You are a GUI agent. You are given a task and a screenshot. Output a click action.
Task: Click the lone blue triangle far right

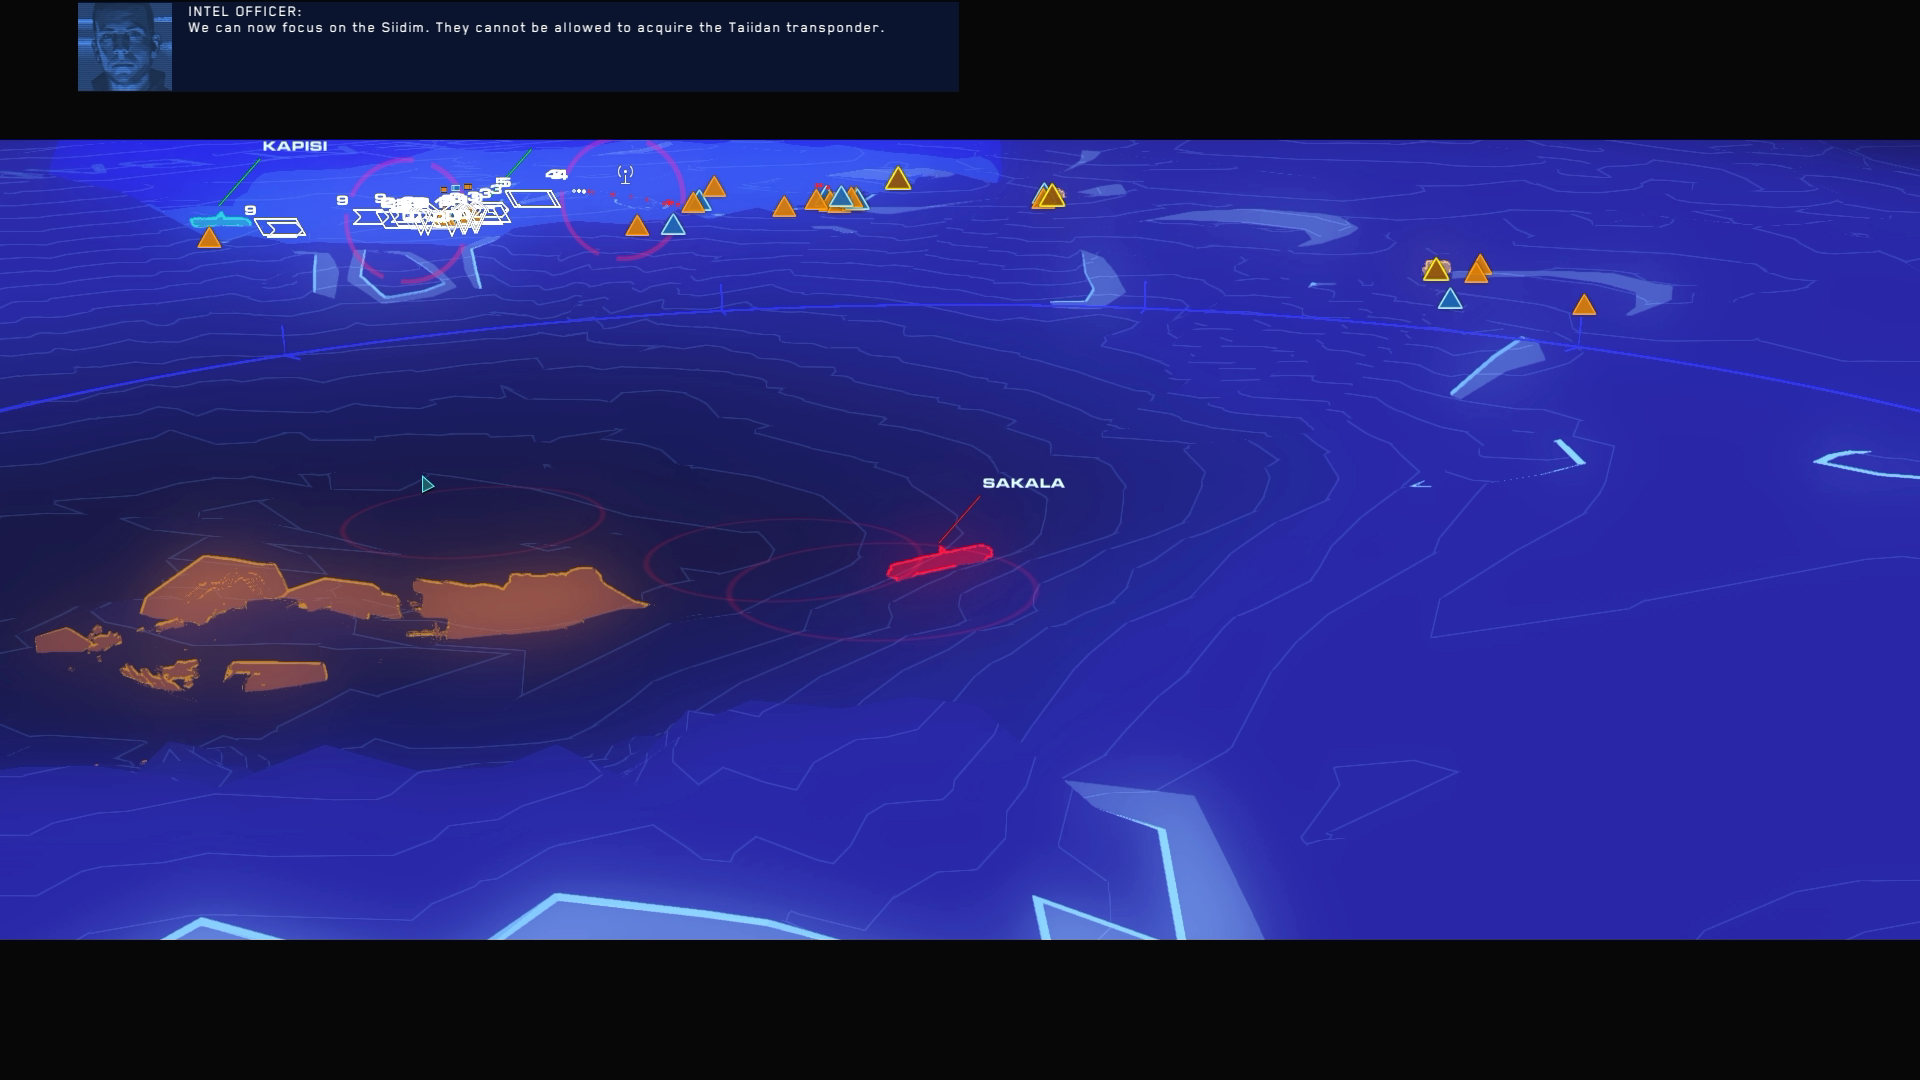click(1450, 299)
